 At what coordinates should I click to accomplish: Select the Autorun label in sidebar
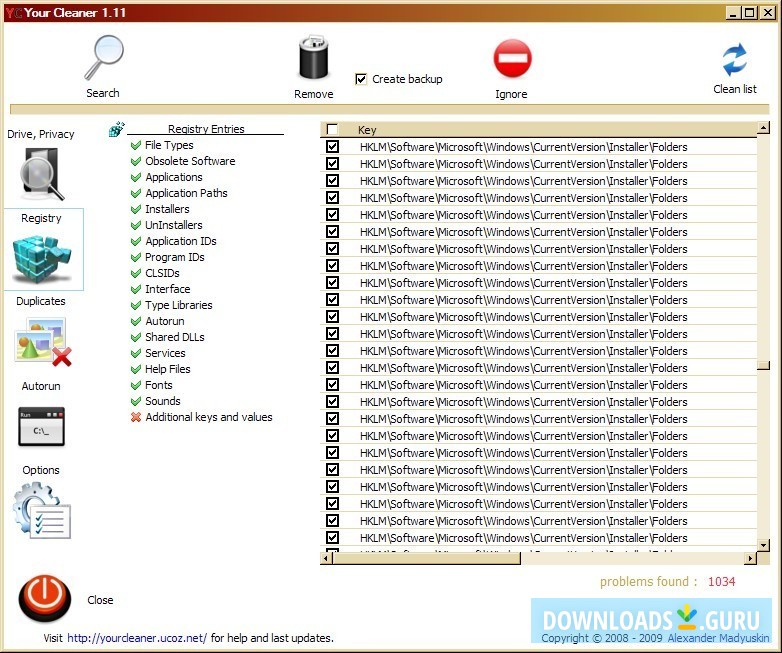[x=41, y=386]
